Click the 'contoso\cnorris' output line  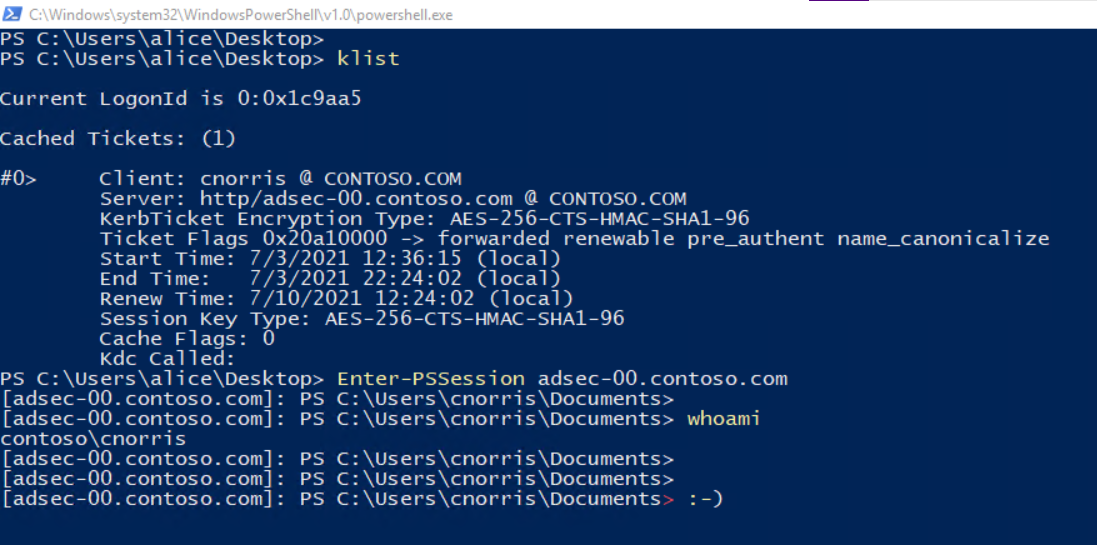[93, 439]
